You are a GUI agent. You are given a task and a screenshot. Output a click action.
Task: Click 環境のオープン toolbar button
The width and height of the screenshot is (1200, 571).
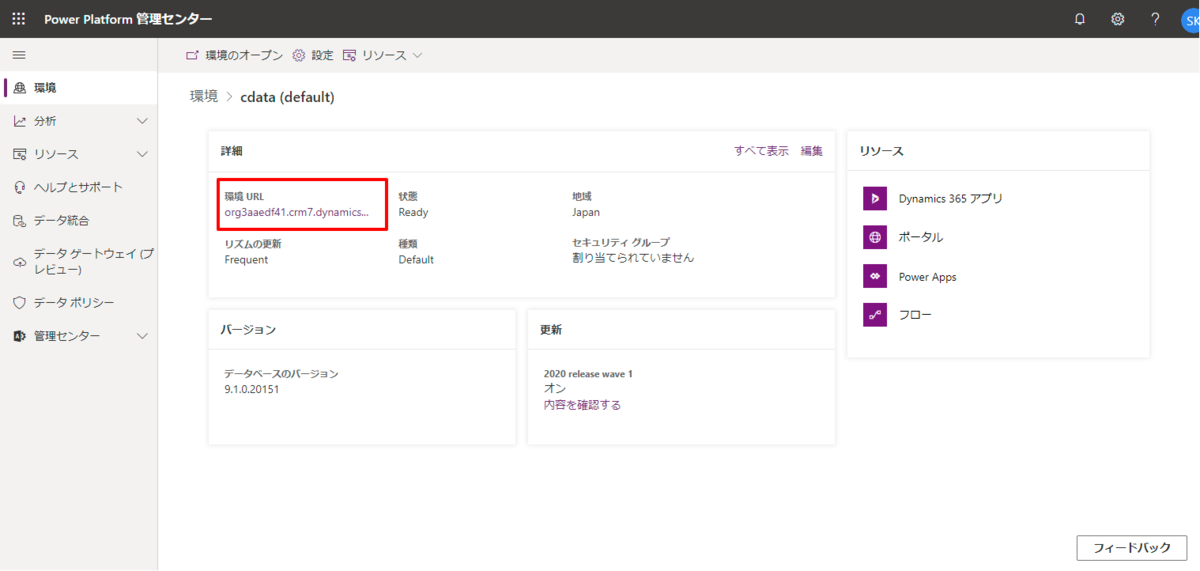point(235,55)
